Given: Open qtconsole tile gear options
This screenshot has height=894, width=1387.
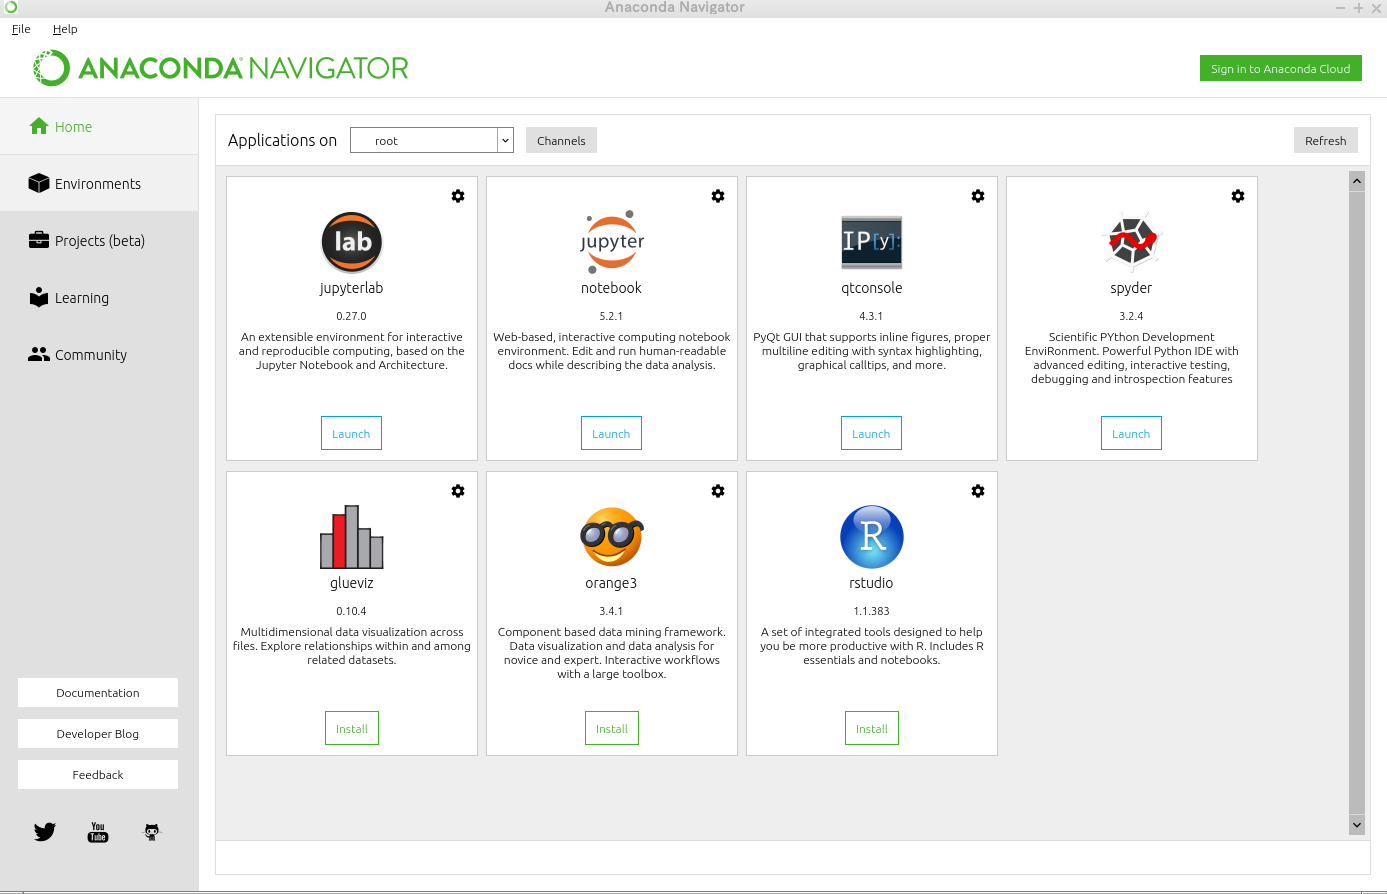Looking at the screenshot, I should (978, 196).
